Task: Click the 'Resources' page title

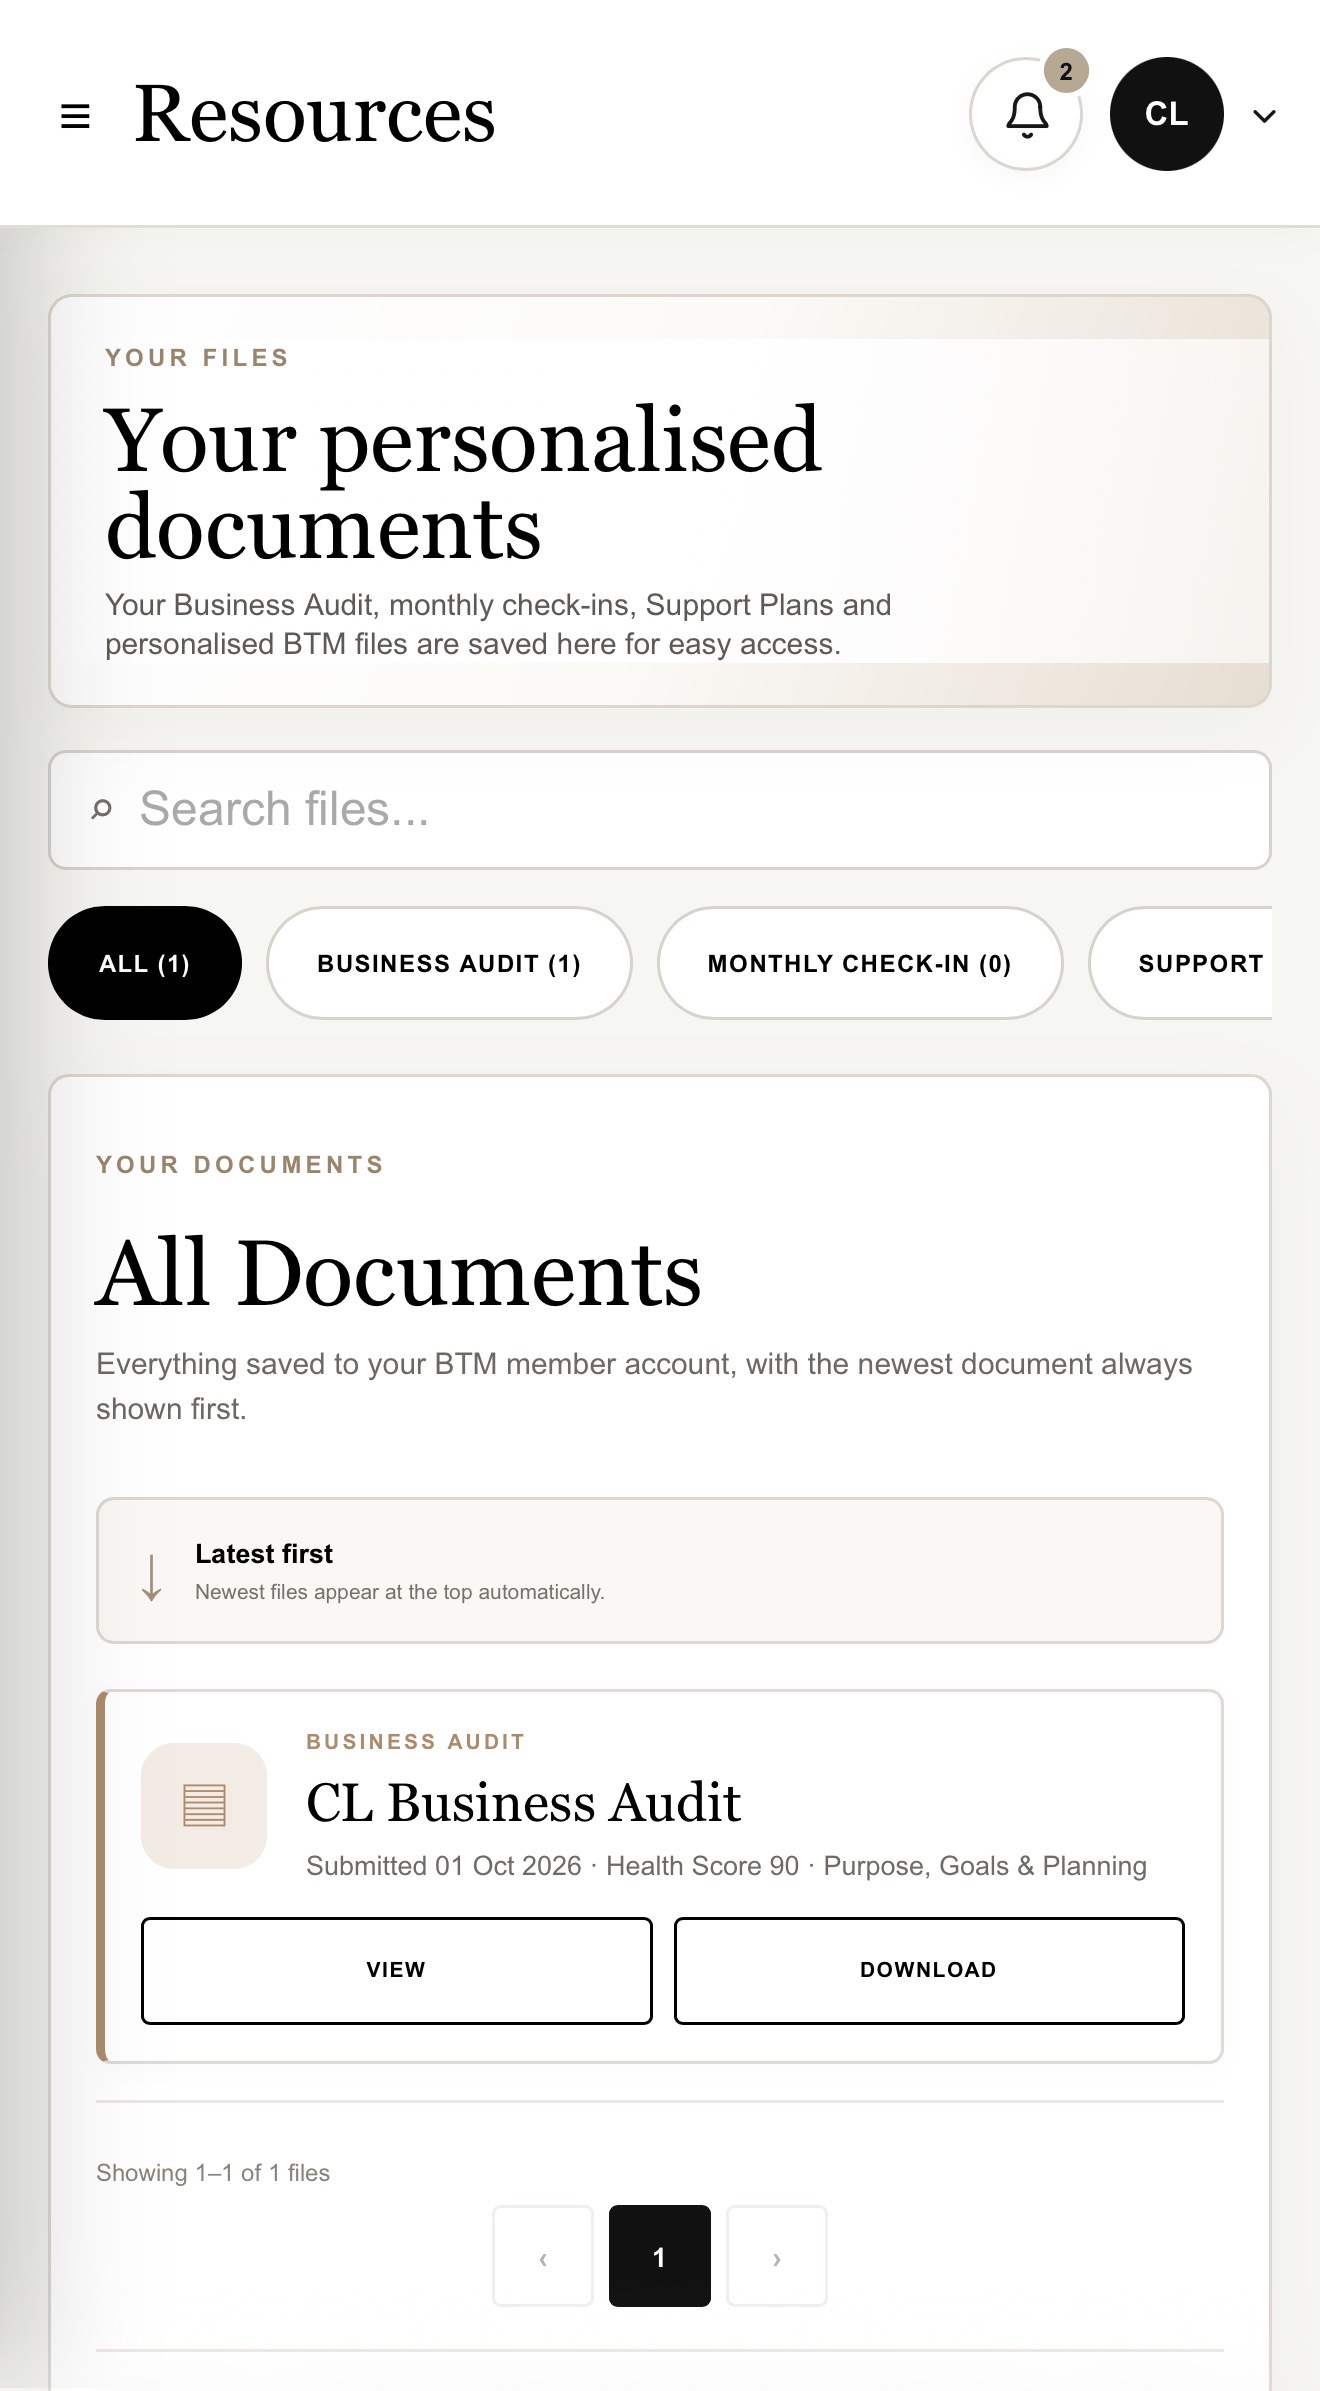Action: [315, 115]
